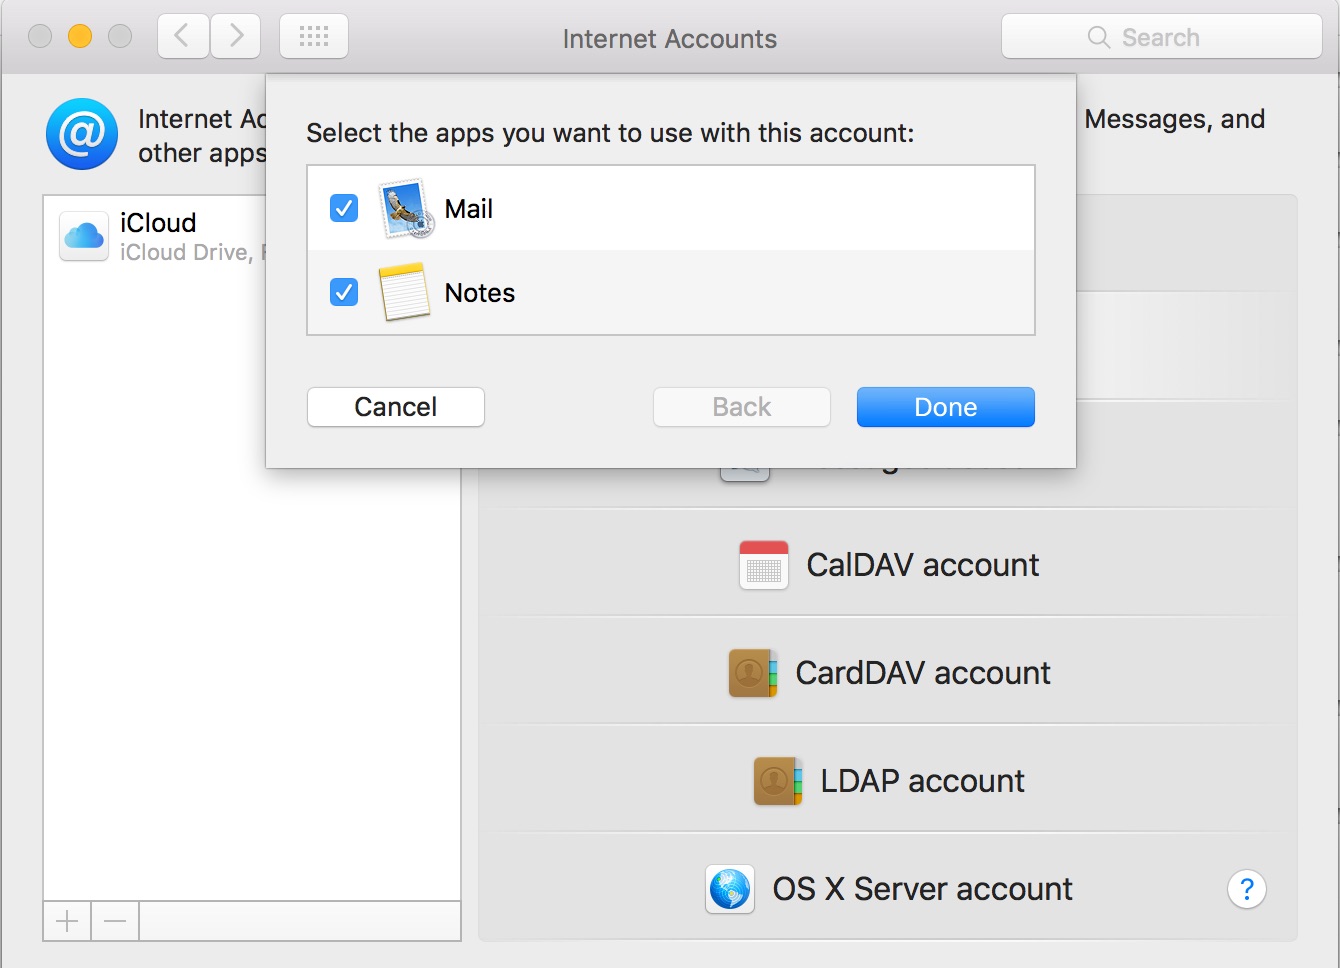Click the Back button in the dialog
1340x968 pixels.
click(742, 407)
